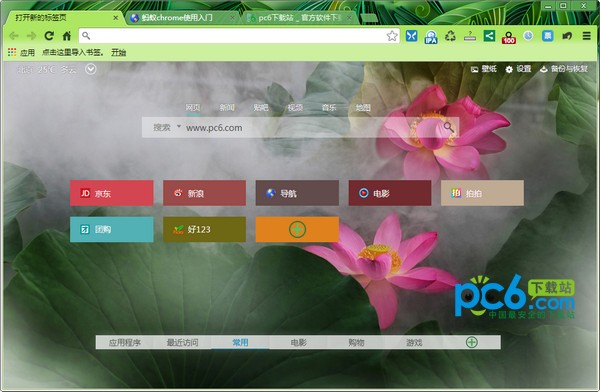Viewport: 600px width, 392px height.
Task: Open the 电影 movie tile
Action: (x=390, y=193)
